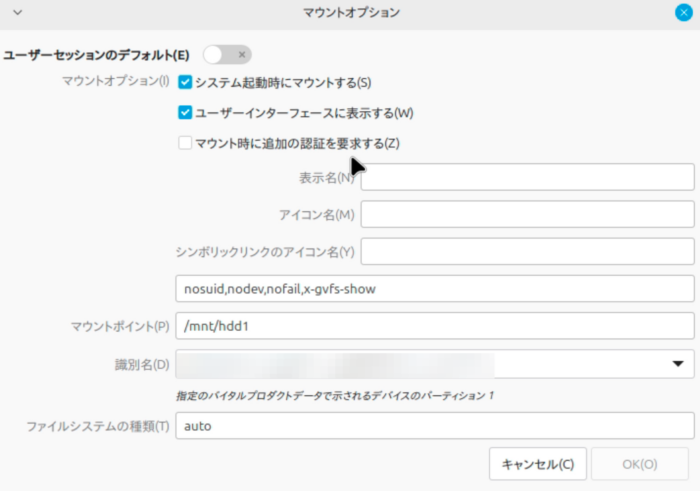Click the nosuid,nodev,nofail mount options field
Screen dimensions: 700x491
point(434,289)
